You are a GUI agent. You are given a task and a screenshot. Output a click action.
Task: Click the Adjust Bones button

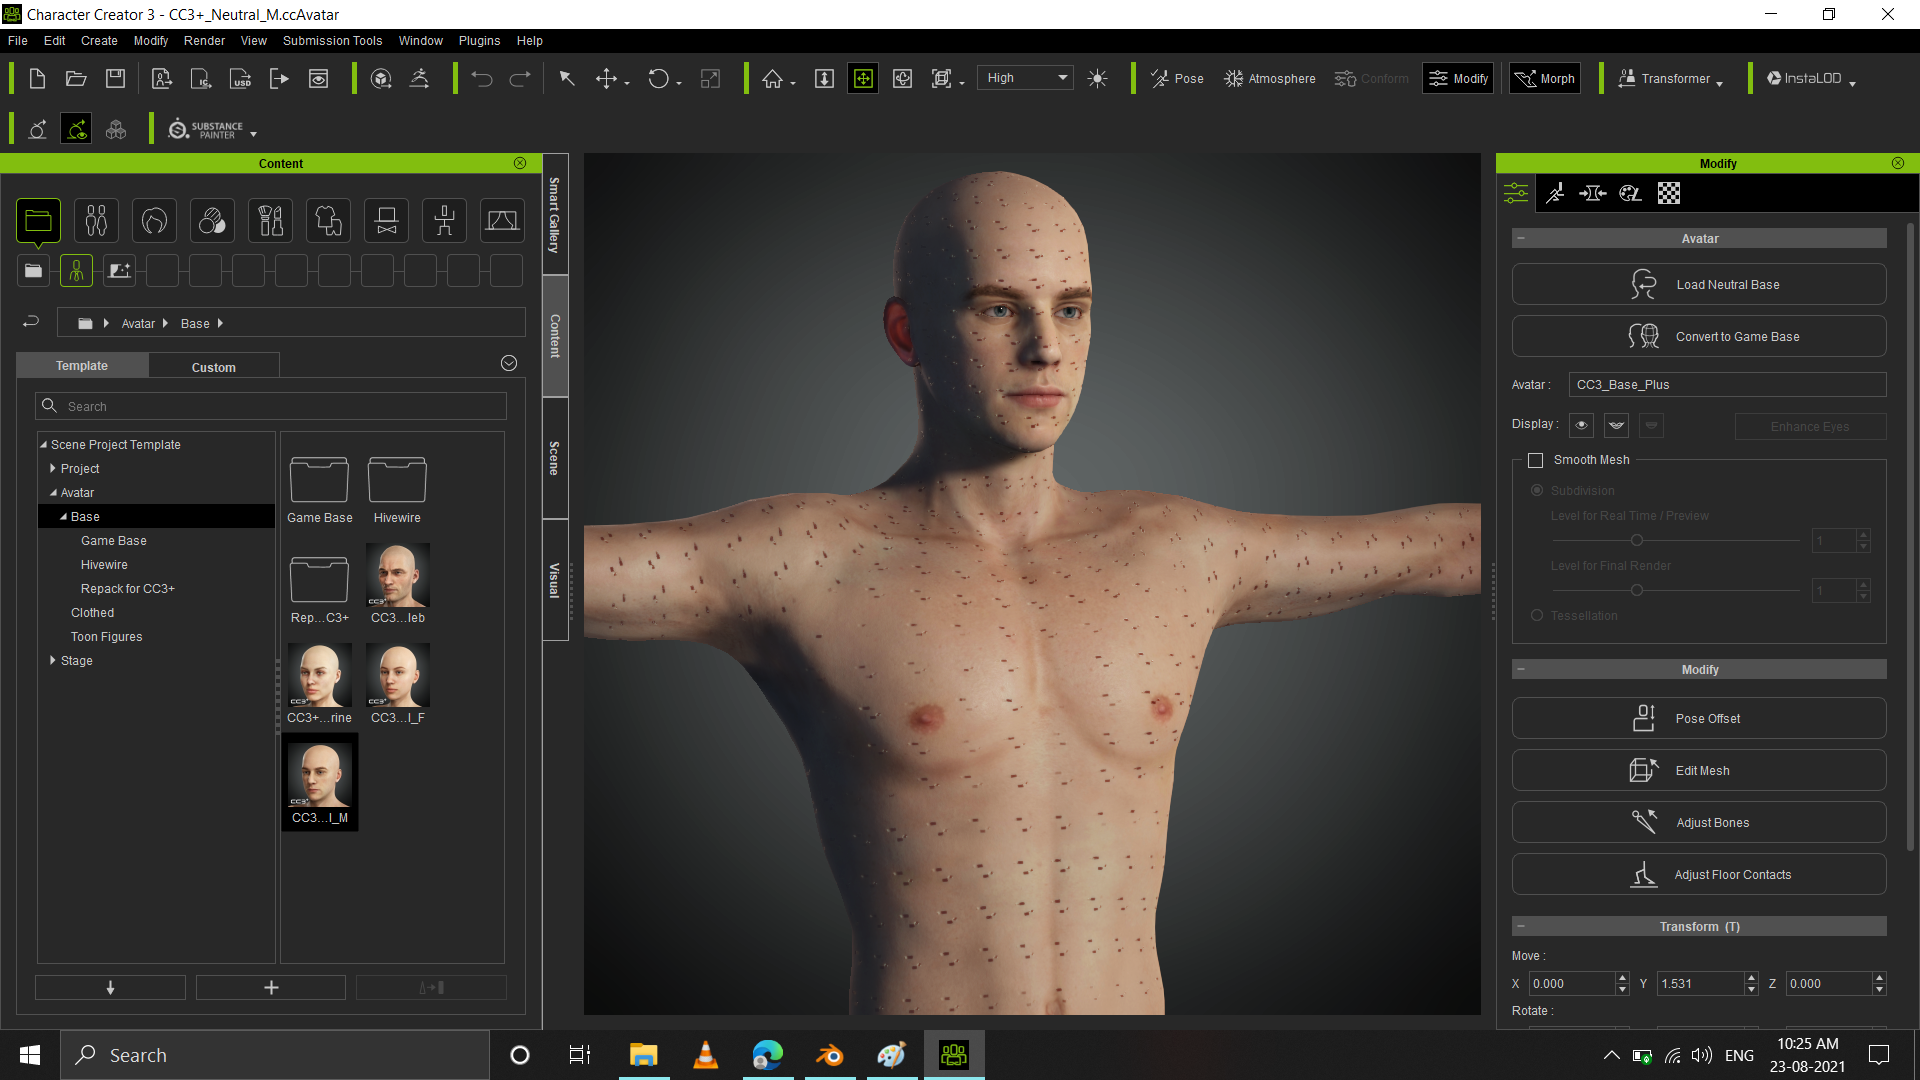(1699, 822)
